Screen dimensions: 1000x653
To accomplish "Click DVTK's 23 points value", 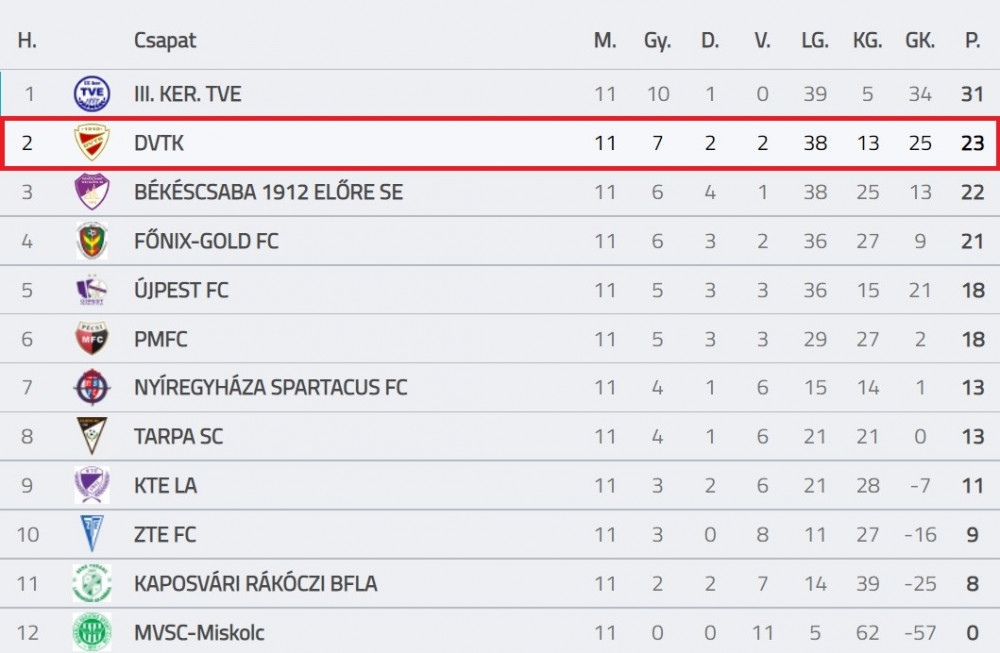I will click(973, 143).
